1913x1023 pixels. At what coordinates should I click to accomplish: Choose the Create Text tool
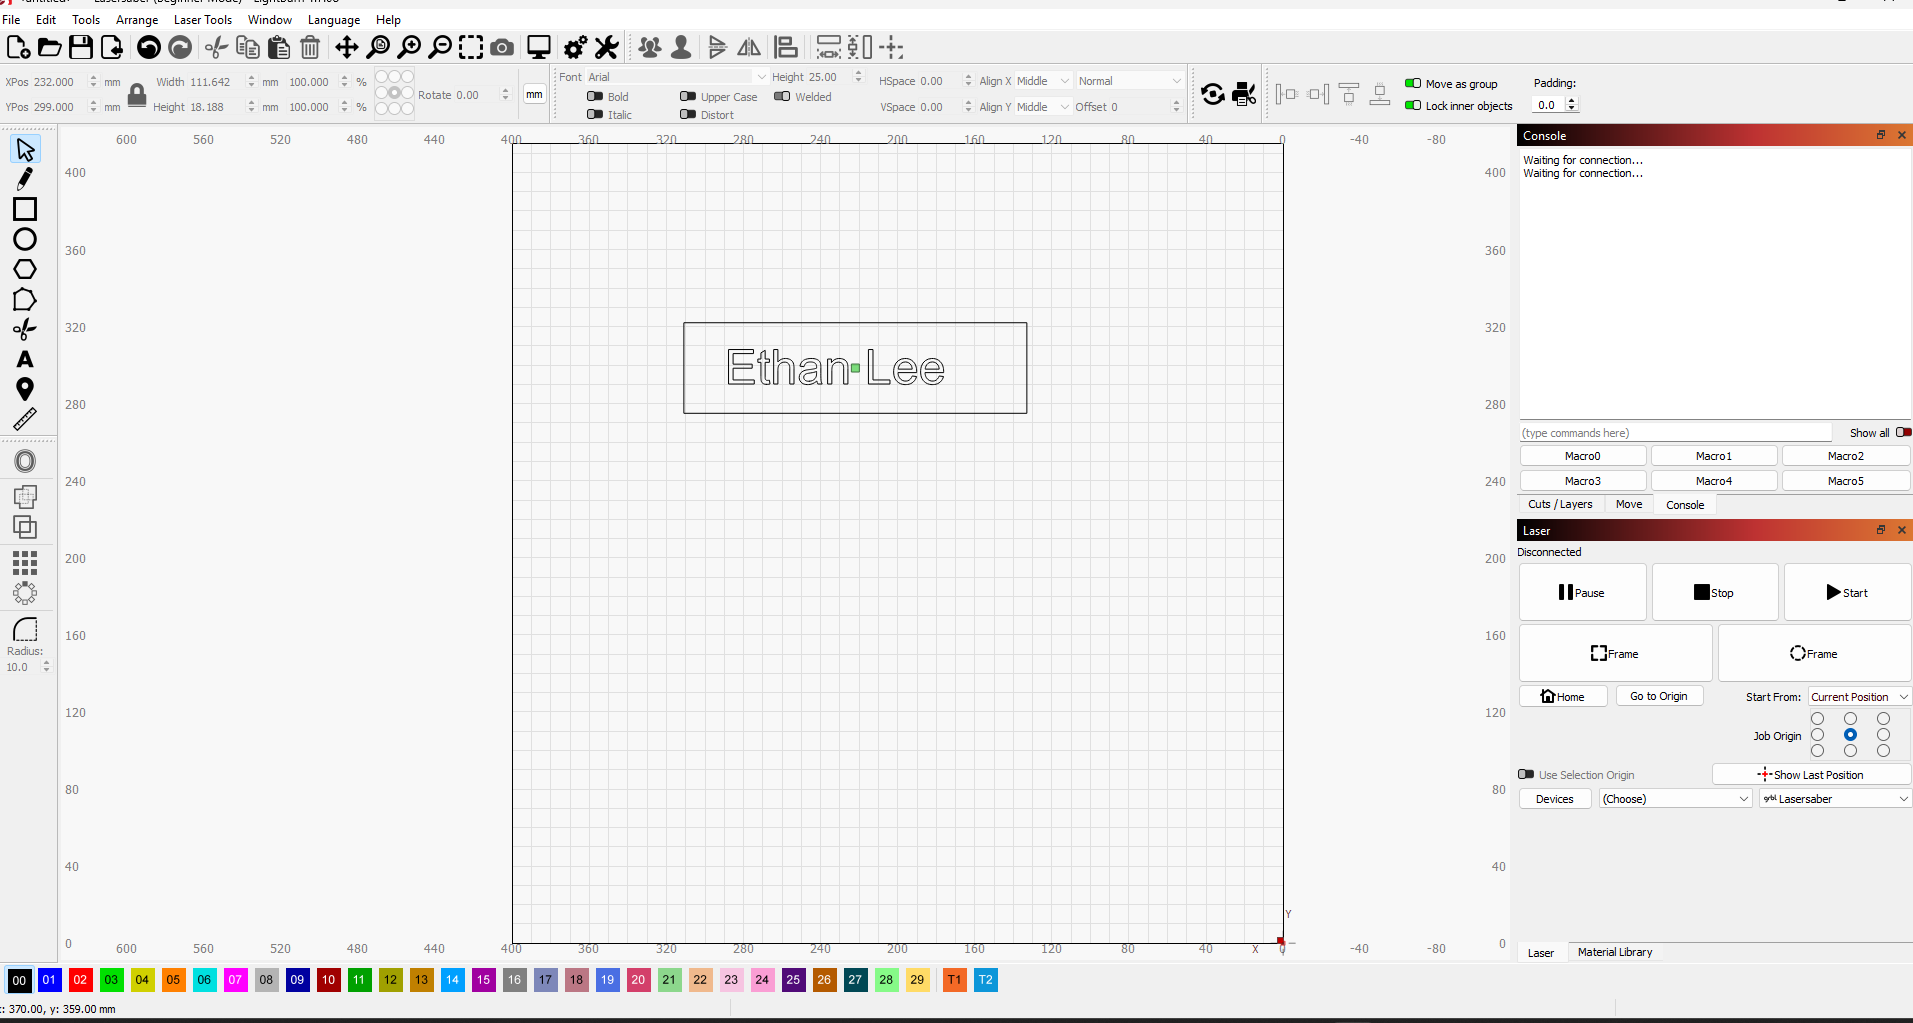(x=25, y=359)
